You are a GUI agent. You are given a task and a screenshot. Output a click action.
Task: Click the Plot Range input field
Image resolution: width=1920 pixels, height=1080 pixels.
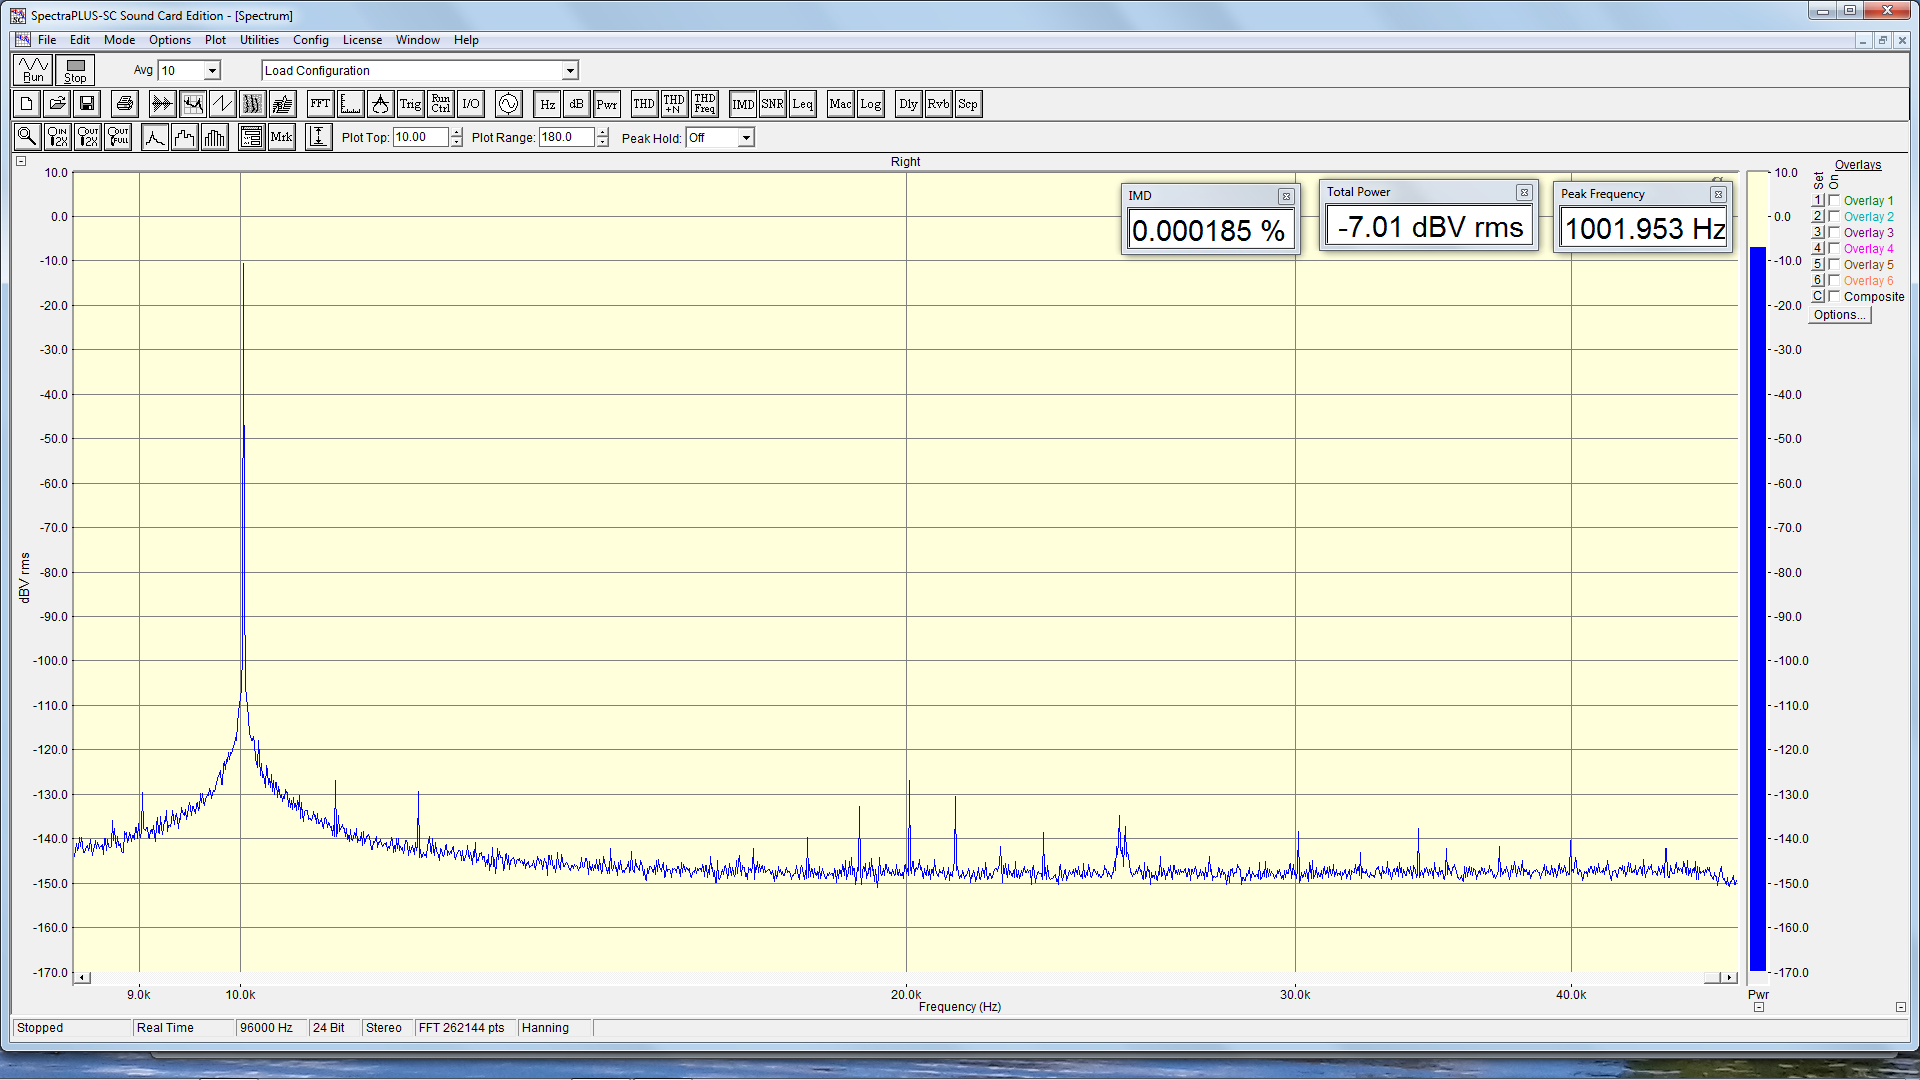point(566,138)
